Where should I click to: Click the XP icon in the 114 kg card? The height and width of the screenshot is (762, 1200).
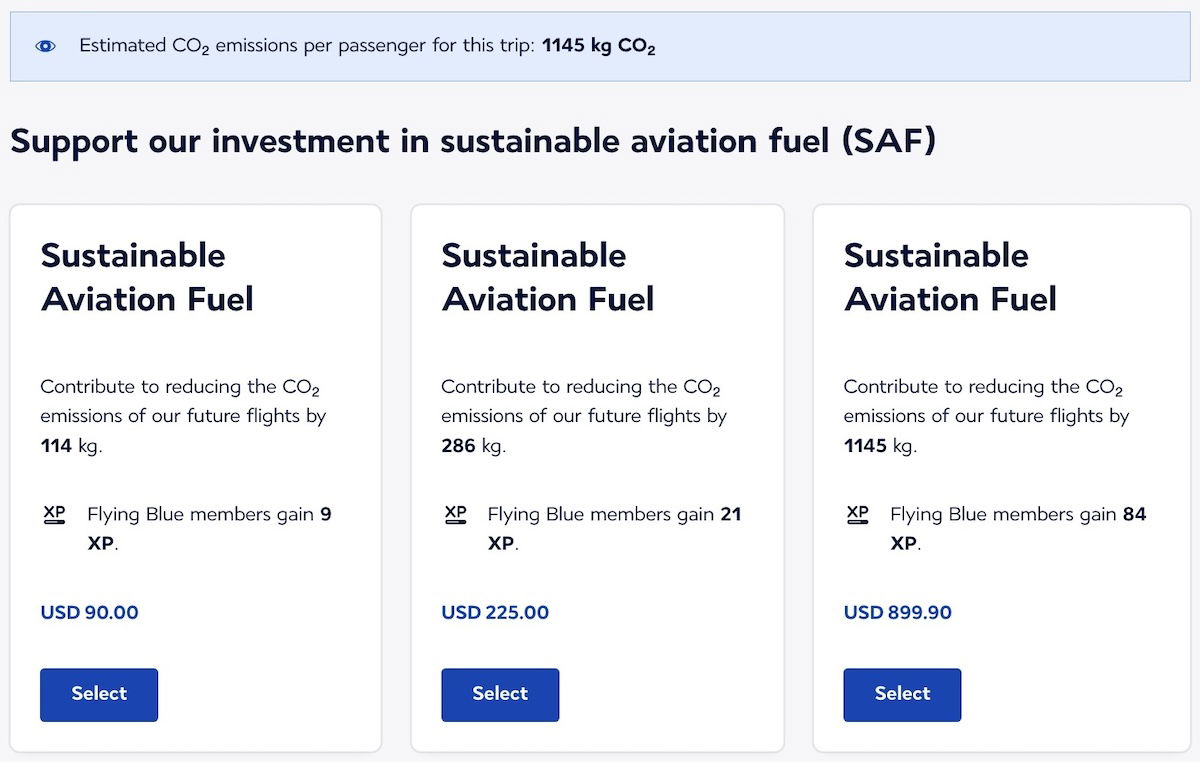(x=54, y=514)
